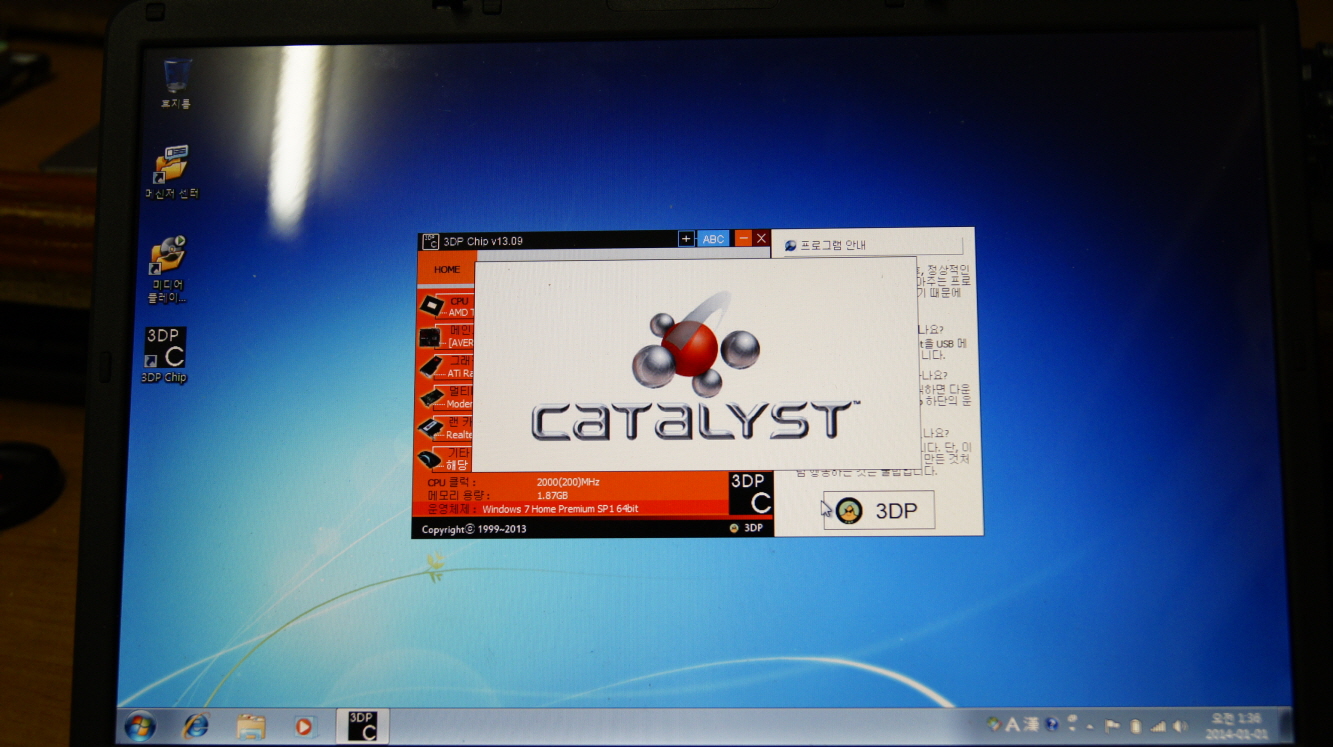This screenshot has width=1333, height=747.
Task: Launch Internet Explorer from taskbar
Action: (x=196, y=727)
